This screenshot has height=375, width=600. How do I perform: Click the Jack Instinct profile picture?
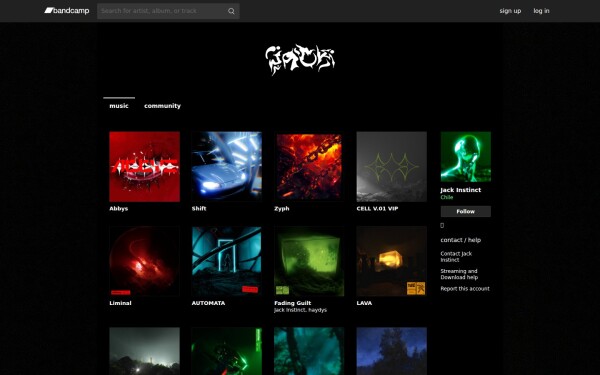(x=466, y=157)
